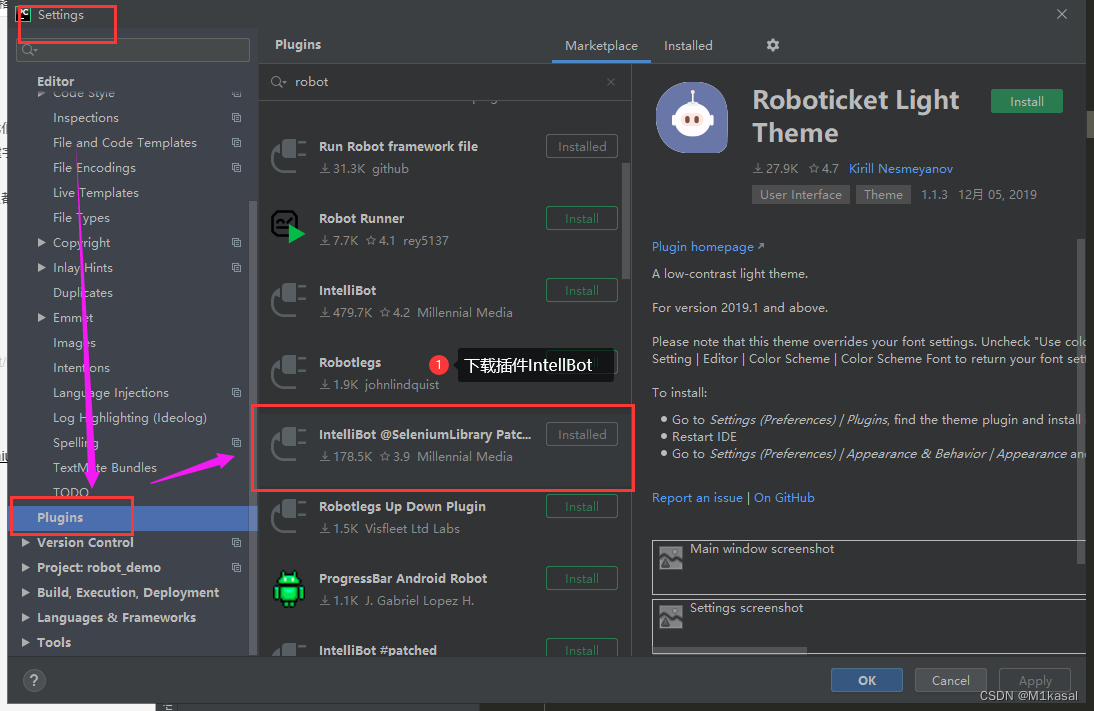Image resolution: width=1094 pixels, height=711 pixels.
Task: Click OK to confirm settings
Action: tap(867, 680)
